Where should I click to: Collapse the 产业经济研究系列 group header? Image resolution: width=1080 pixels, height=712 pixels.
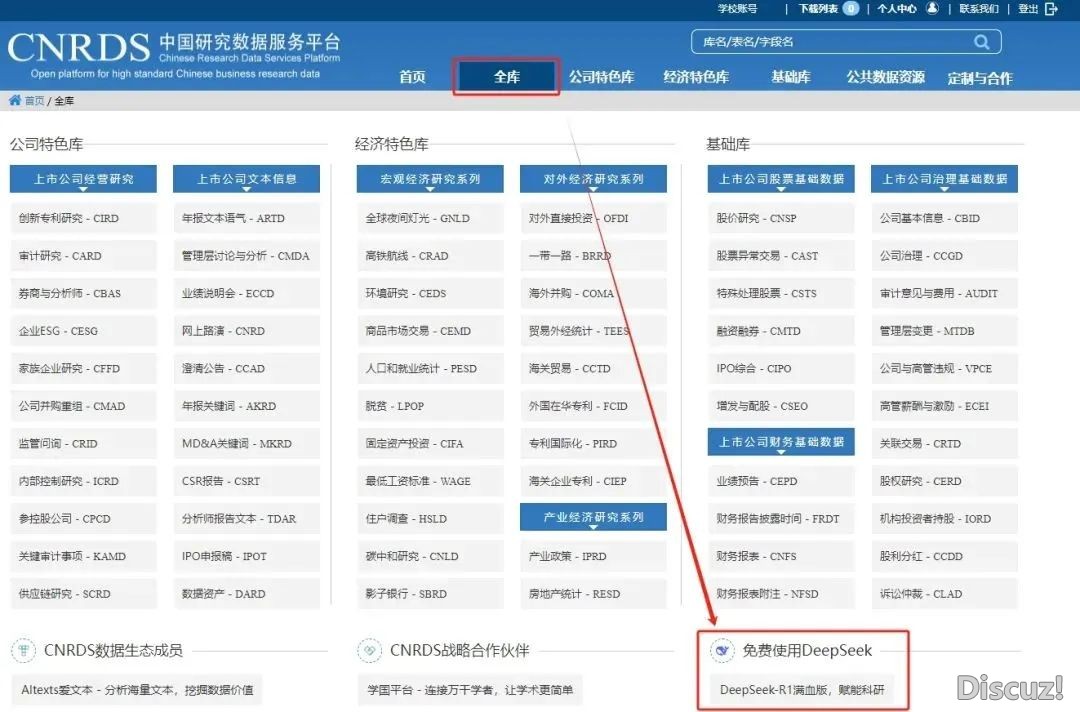[x=593, y=517]
